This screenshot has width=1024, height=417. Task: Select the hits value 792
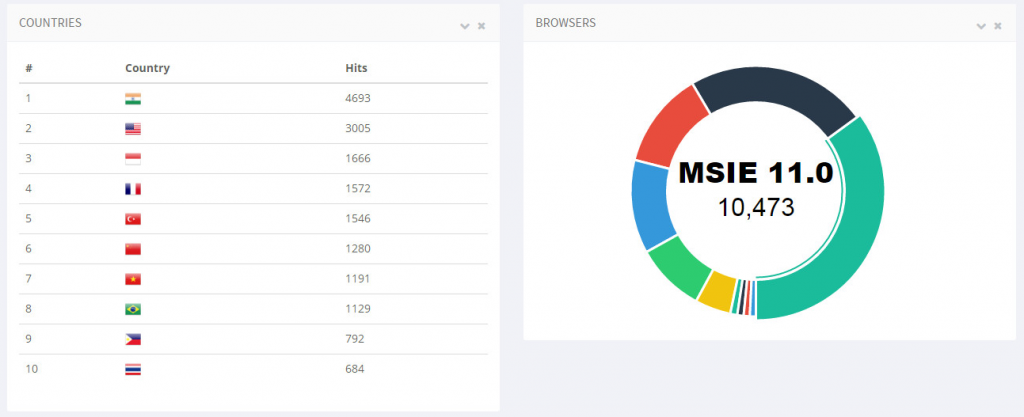click(x=355, y=338)
